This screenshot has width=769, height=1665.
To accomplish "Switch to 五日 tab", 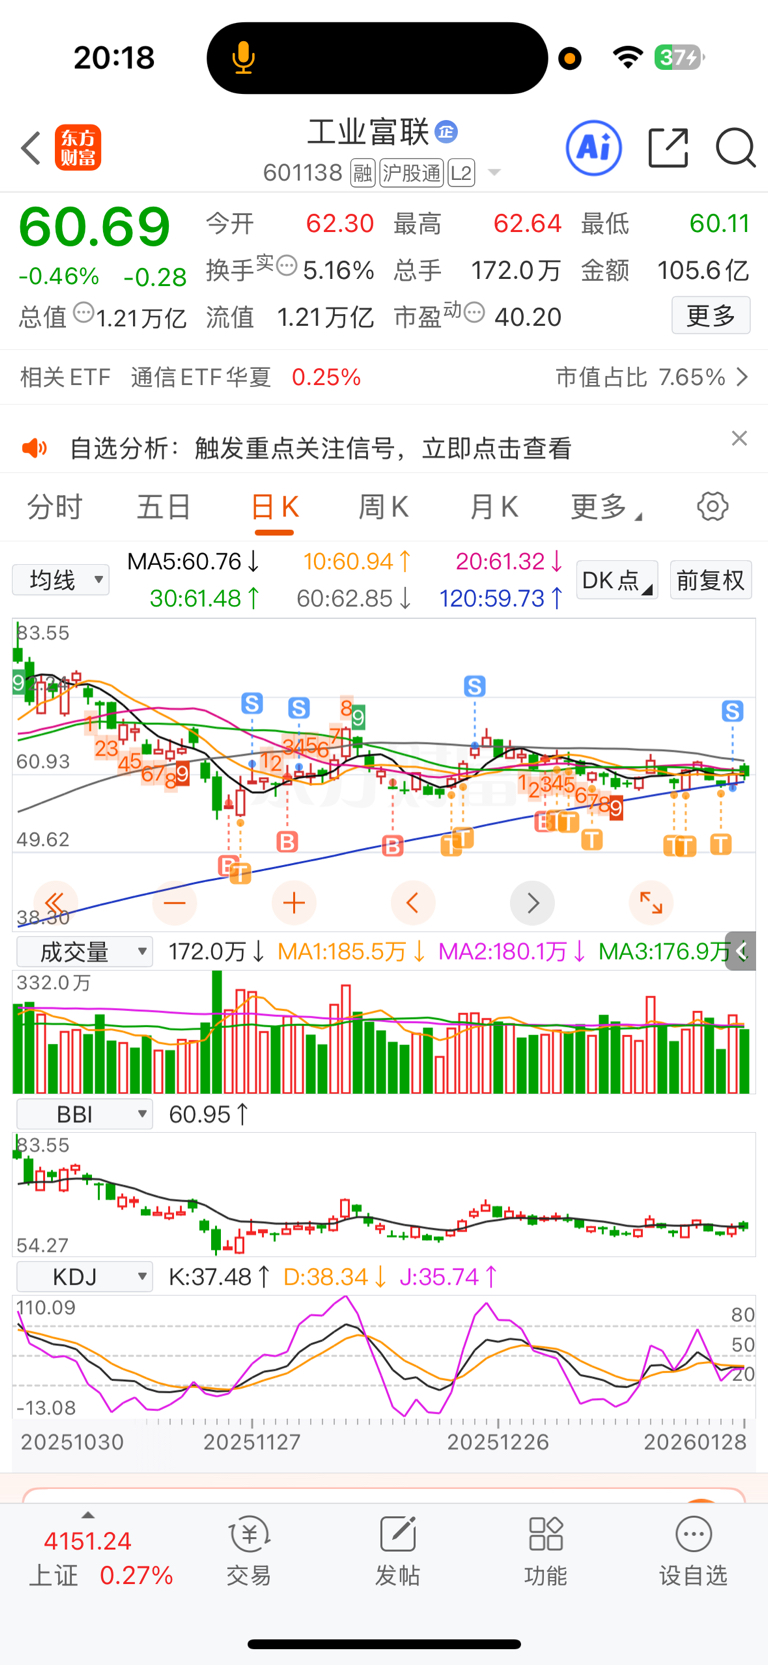I will pos(164,507).
